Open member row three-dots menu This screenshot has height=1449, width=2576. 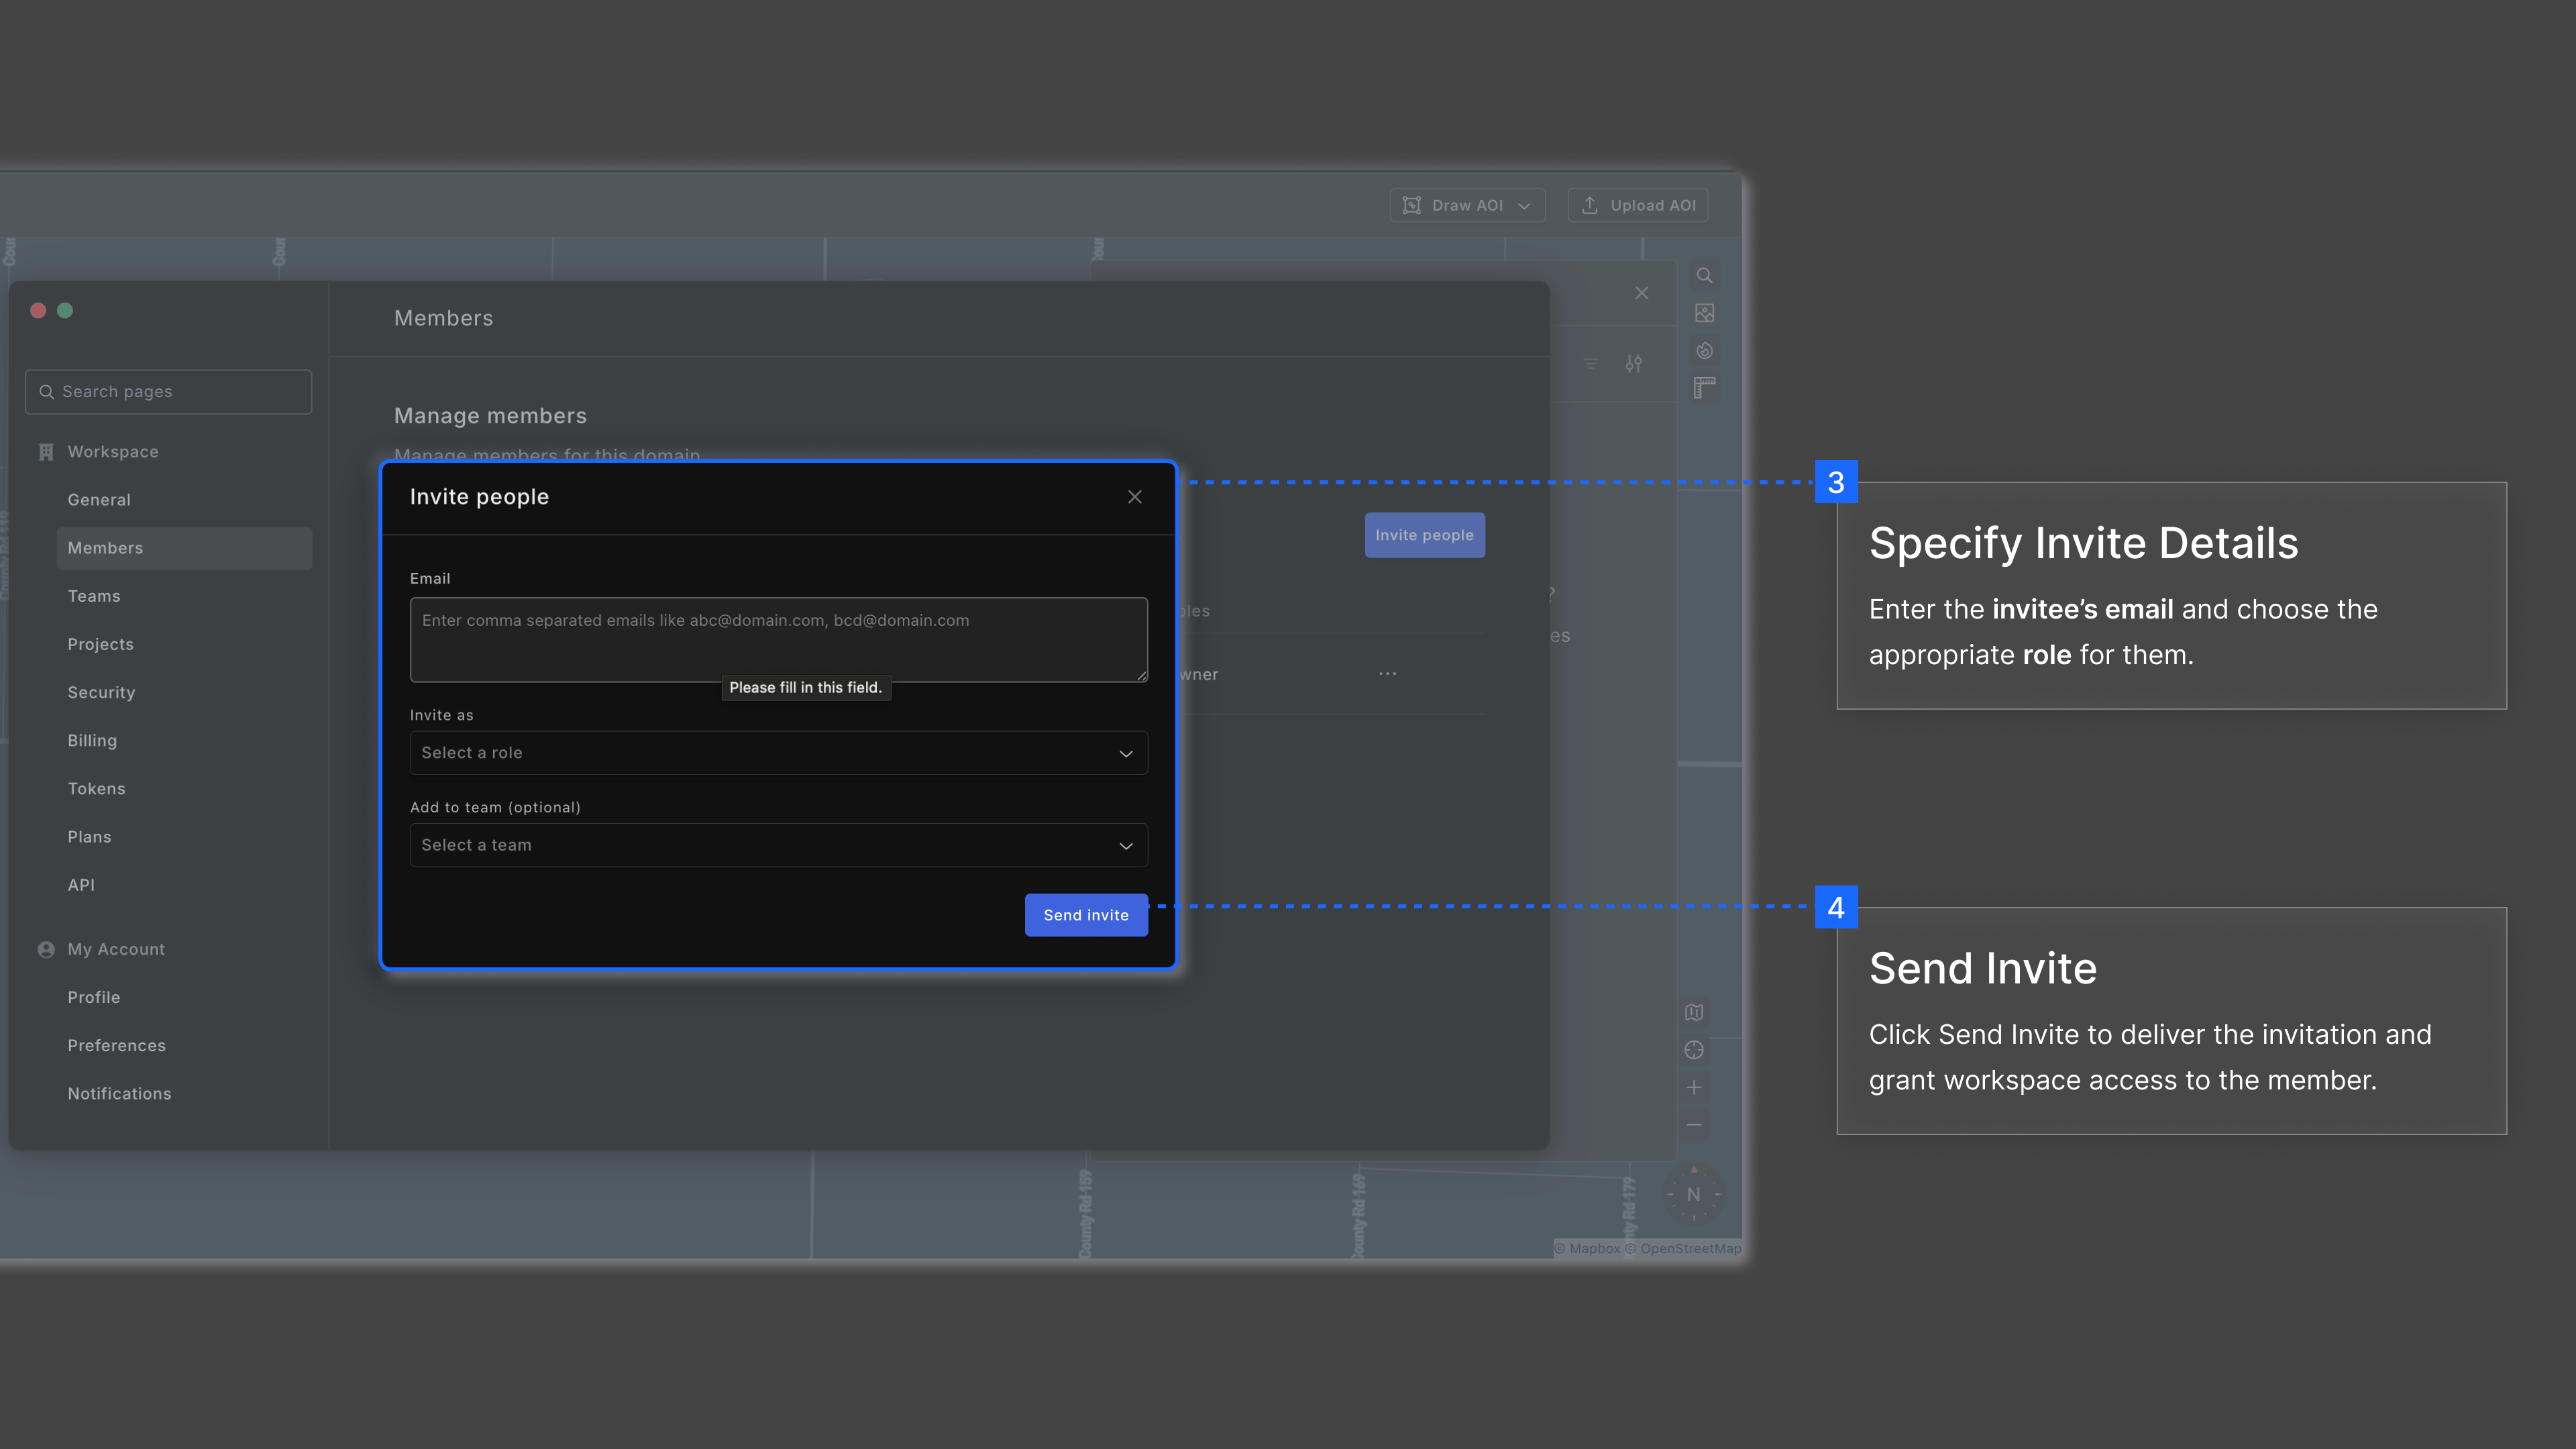[x=1388, y=674]
